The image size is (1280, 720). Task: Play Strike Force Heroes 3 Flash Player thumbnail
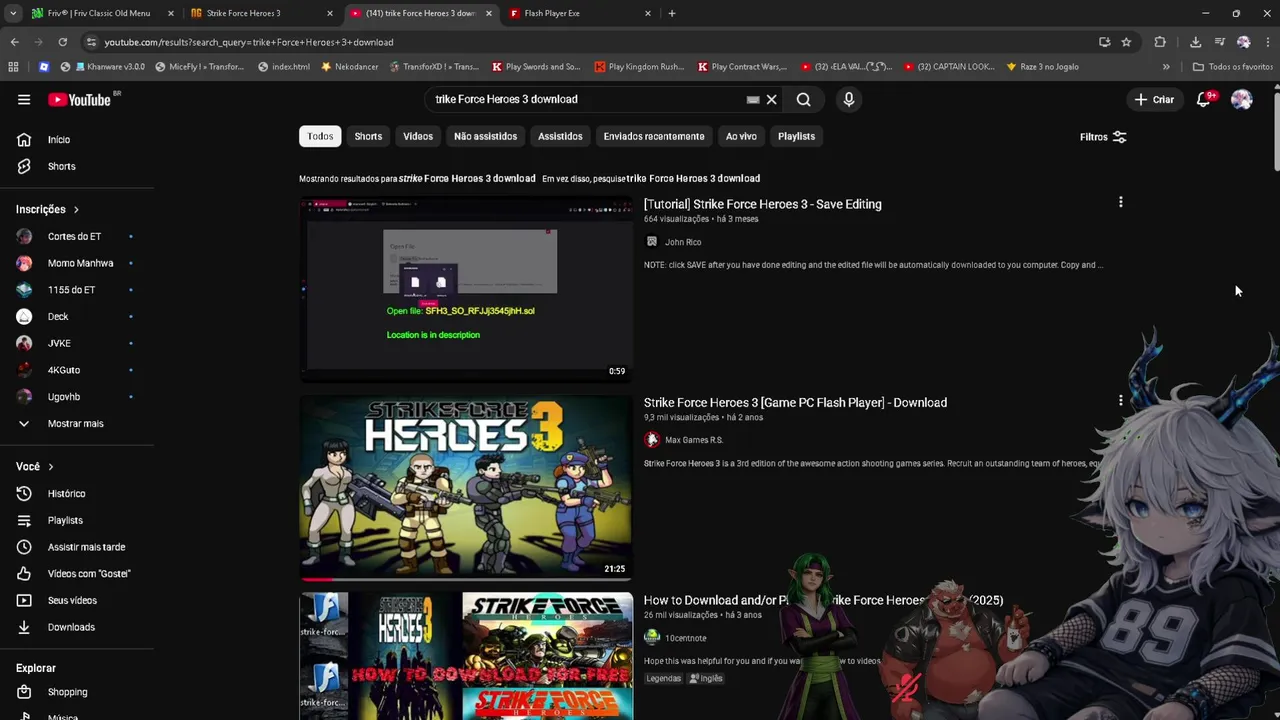[466, 487]
